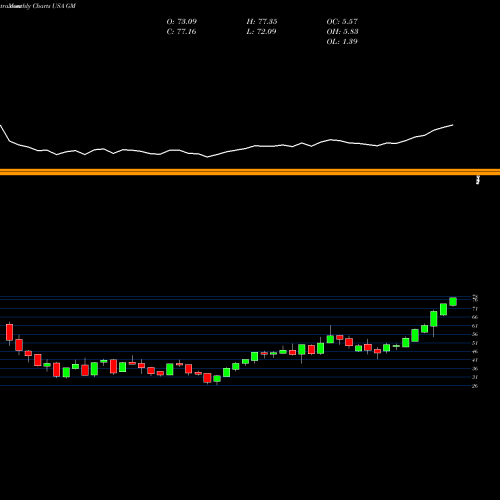Viewport: 500px width, 500px height.
Task: Click the 61 price axis label
Action: 475,326
